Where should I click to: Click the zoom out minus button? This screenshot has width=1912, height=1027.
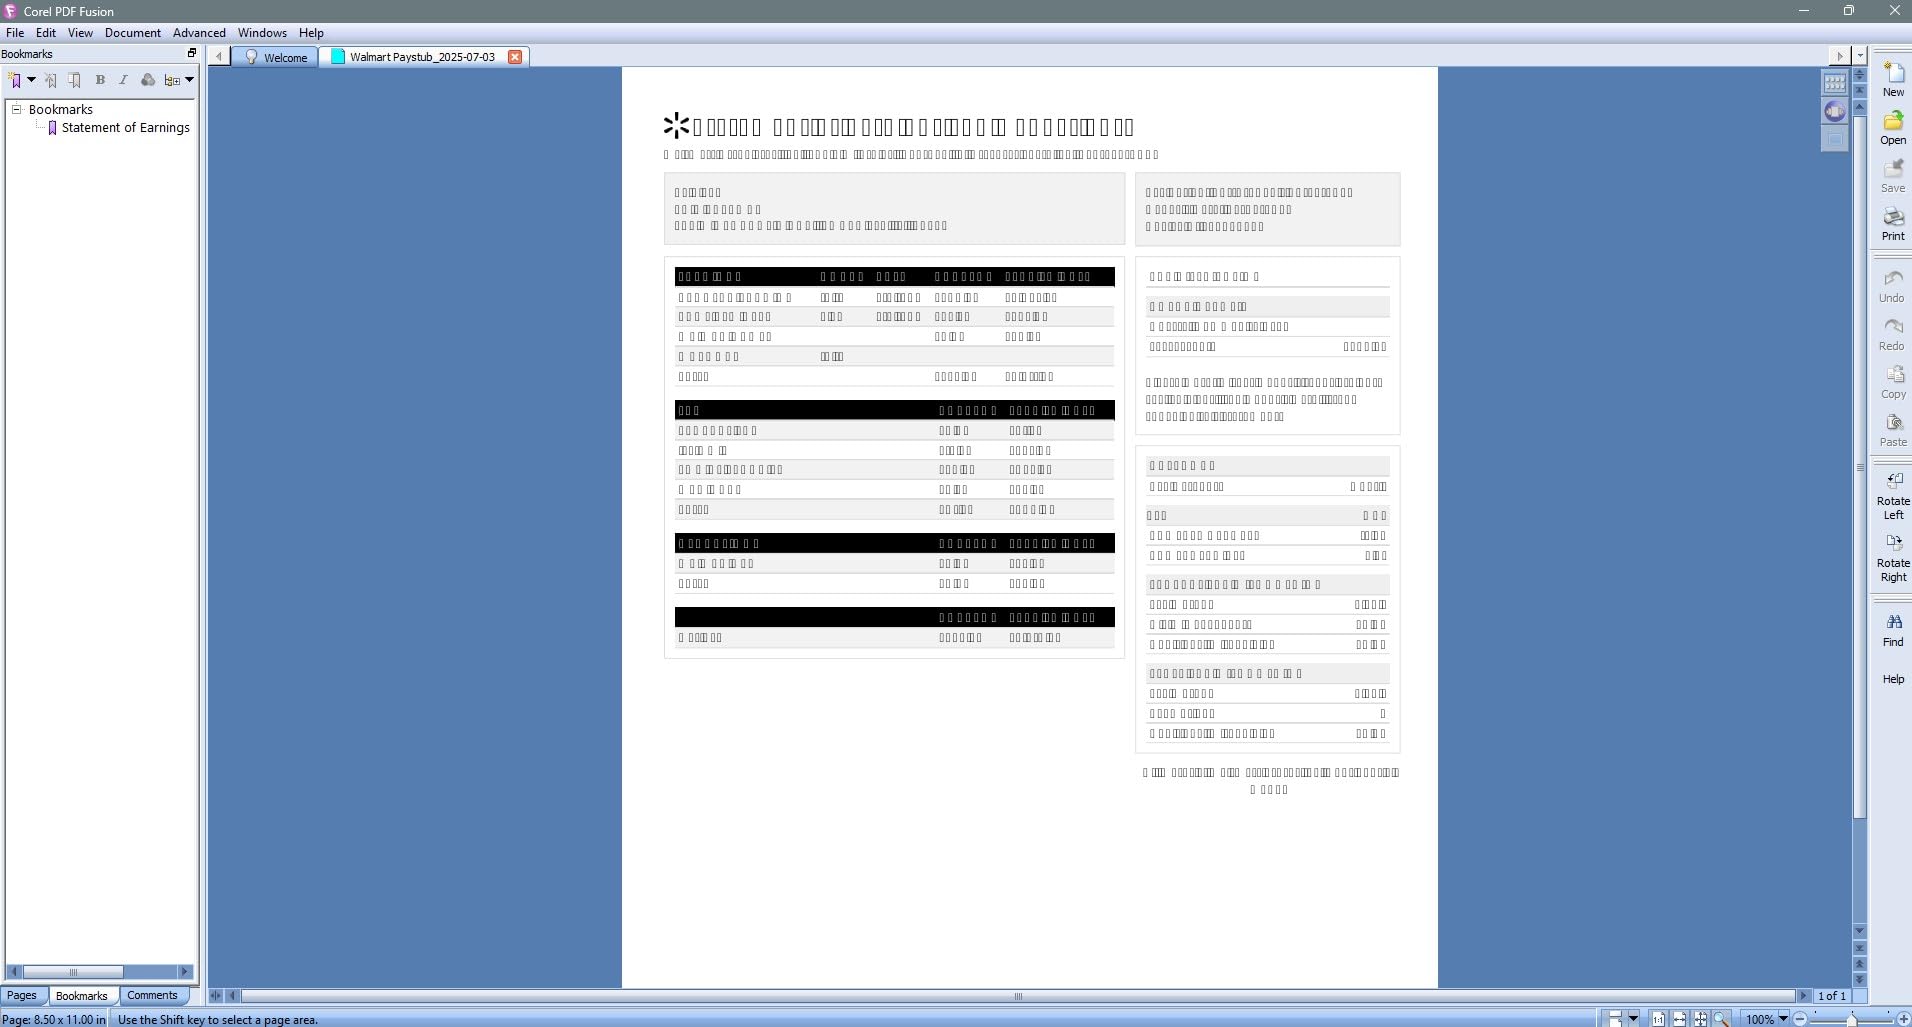click(x=1800, y=1019)
